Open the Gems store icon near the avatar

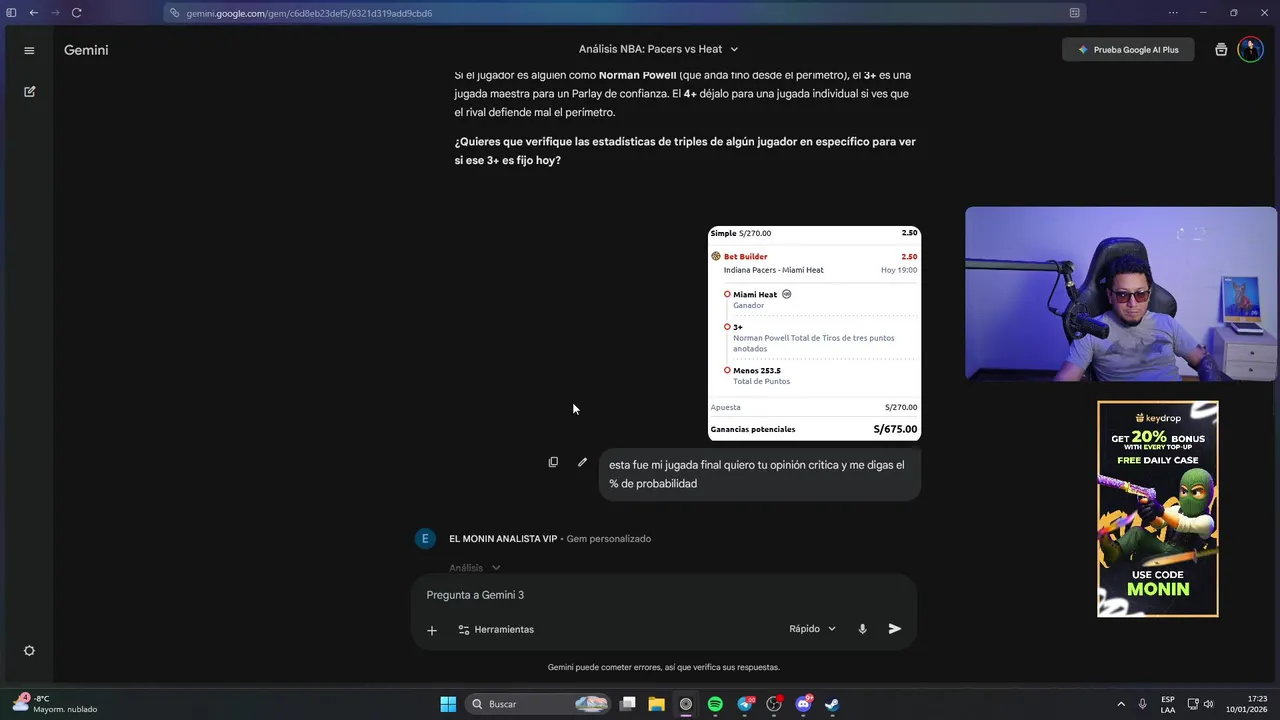(x=1221, y=50)
